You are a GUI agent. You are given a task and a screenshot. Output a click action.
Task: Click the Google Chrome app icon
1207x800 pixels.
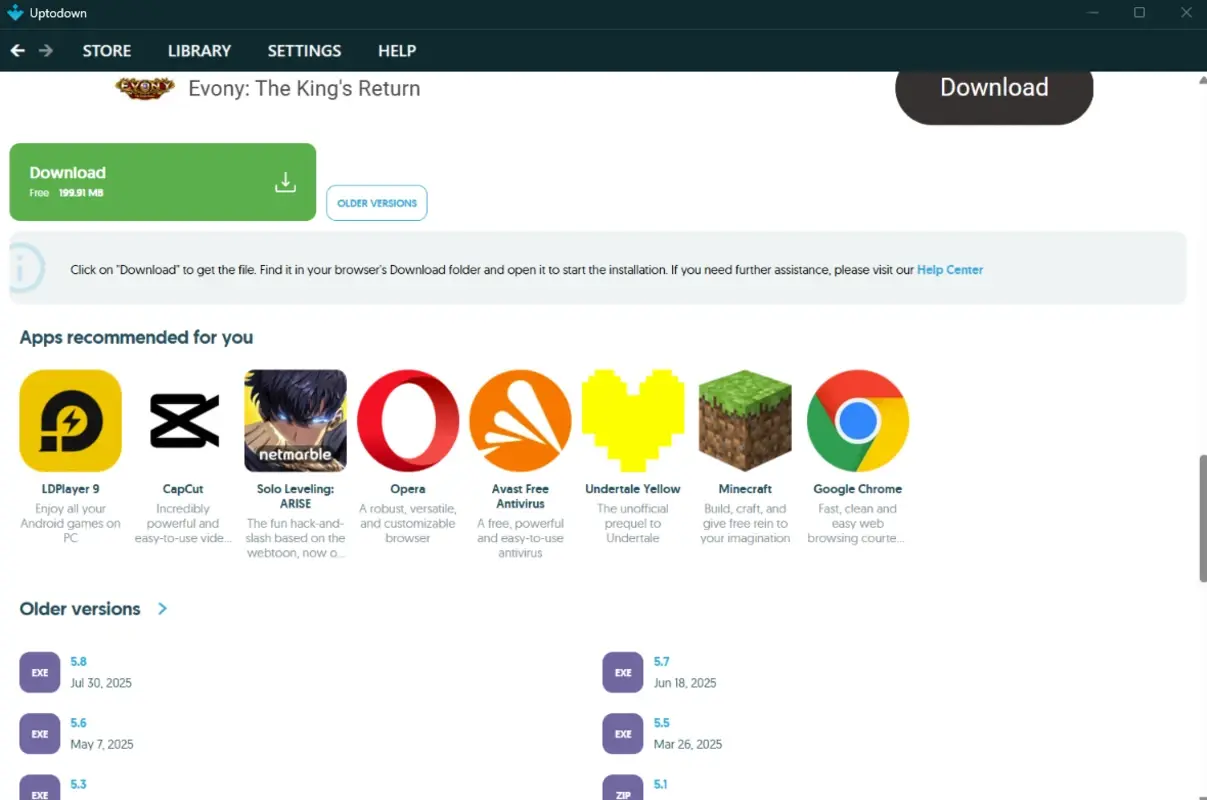pos(857,420)
